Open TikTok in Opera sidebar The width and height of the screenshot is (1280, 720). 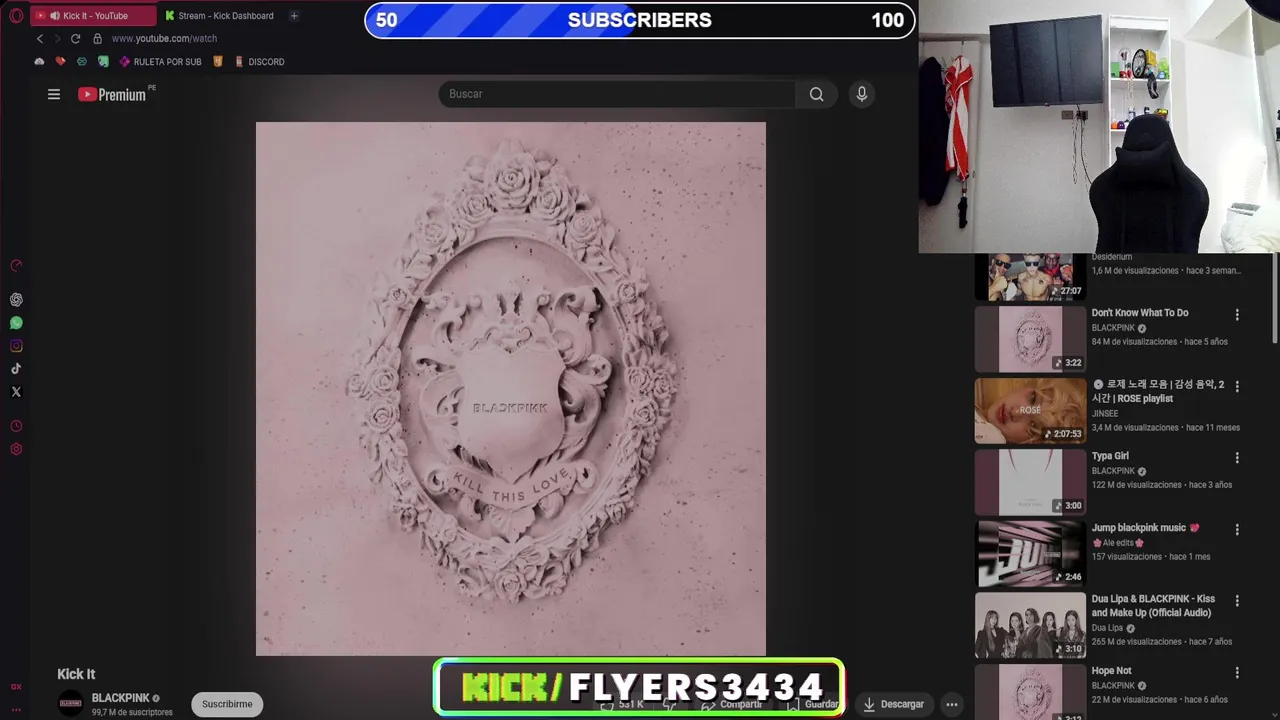[16, 369]
